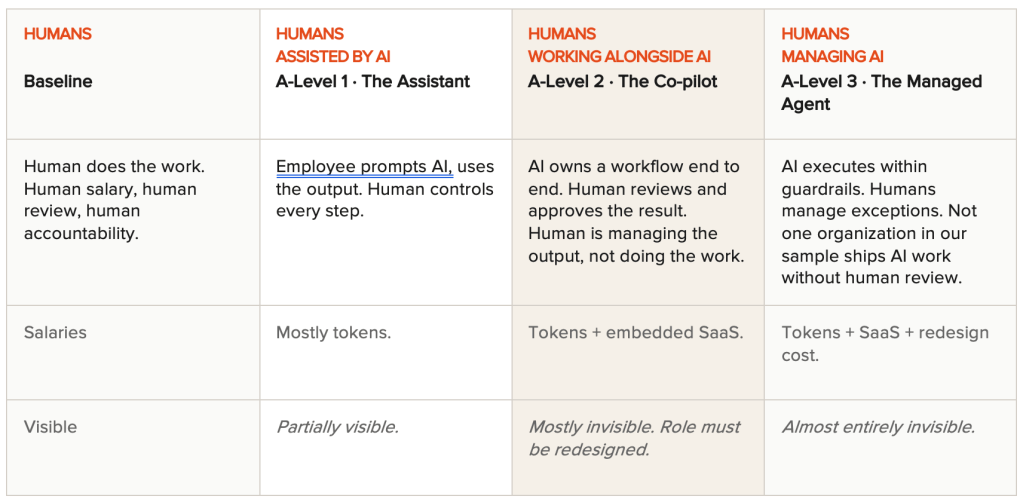Screen dimensions: 1023x502
Task: Select 'A-Level 1 · The Assistant' title
Action: tap(373, 82)
